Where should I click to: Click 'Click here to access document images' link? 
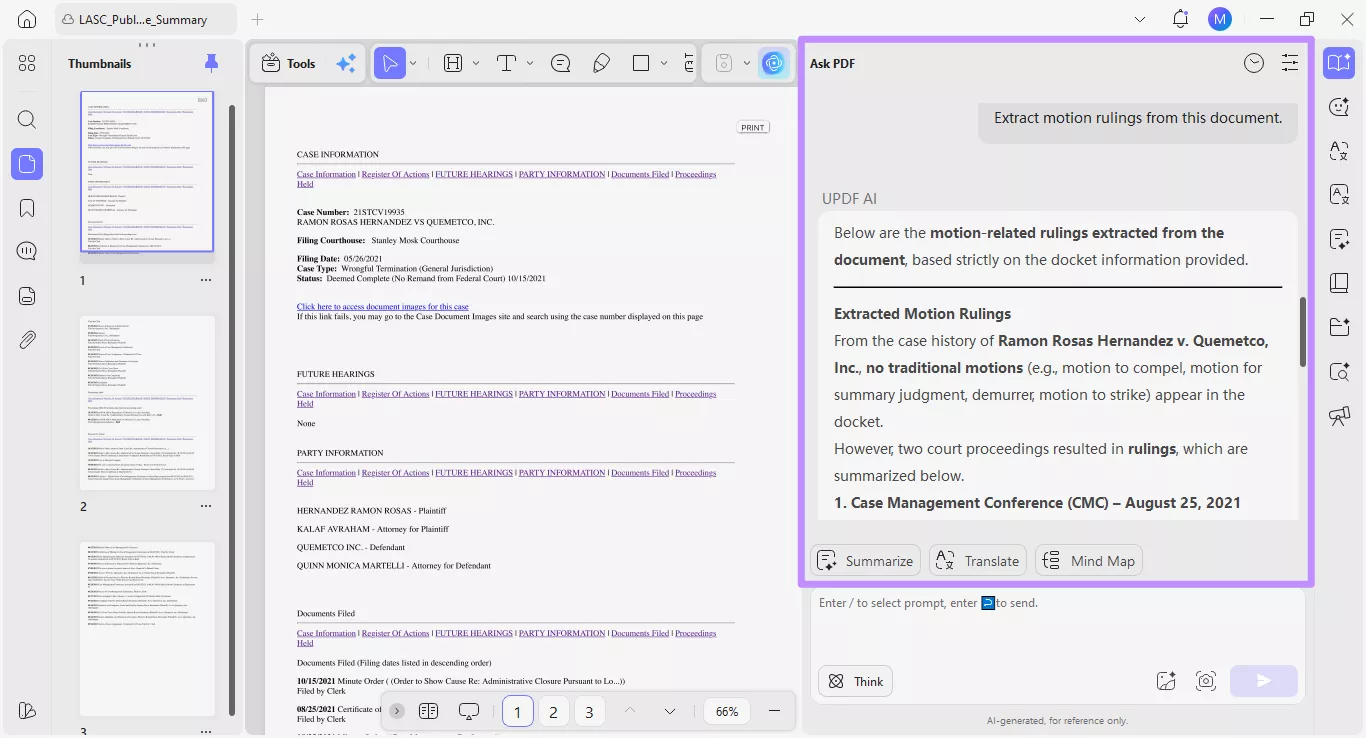(382, 306)
